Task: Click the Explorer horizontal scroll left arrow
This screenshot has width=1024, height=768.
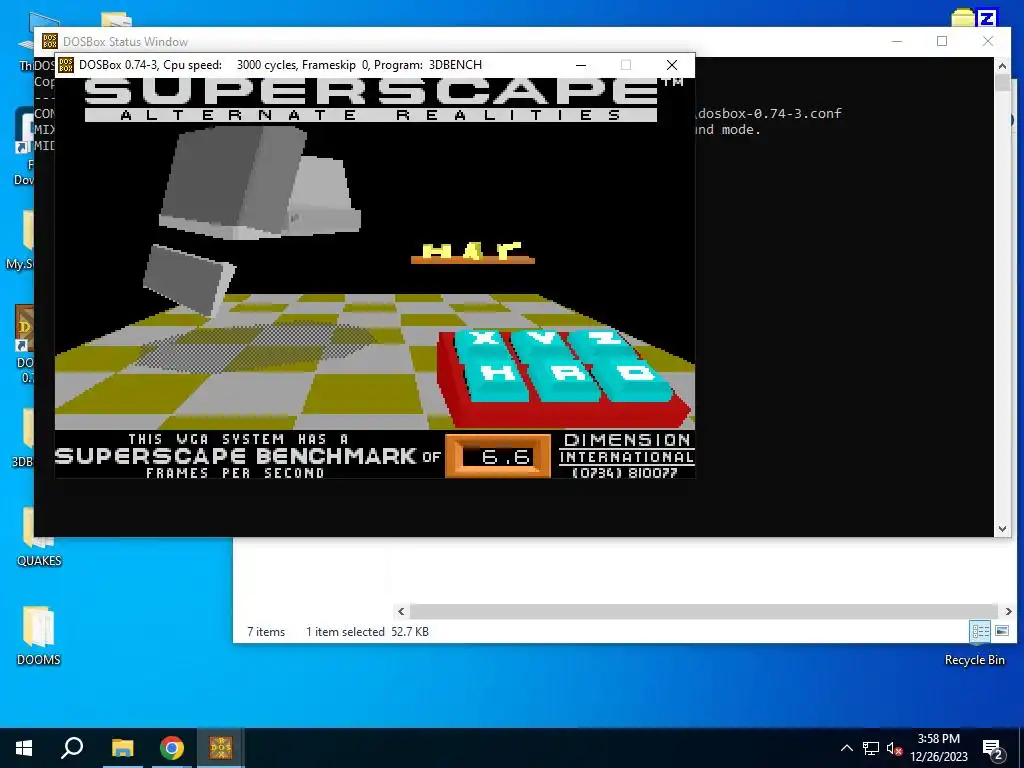Action: [x=401, y=611]
